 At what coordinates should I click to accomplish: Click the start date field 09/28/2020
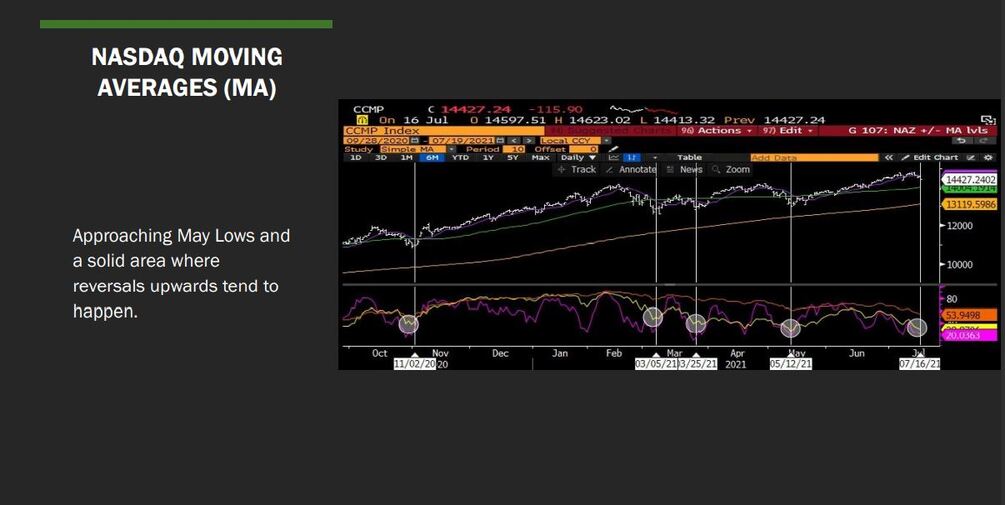(x=376, y=140)
